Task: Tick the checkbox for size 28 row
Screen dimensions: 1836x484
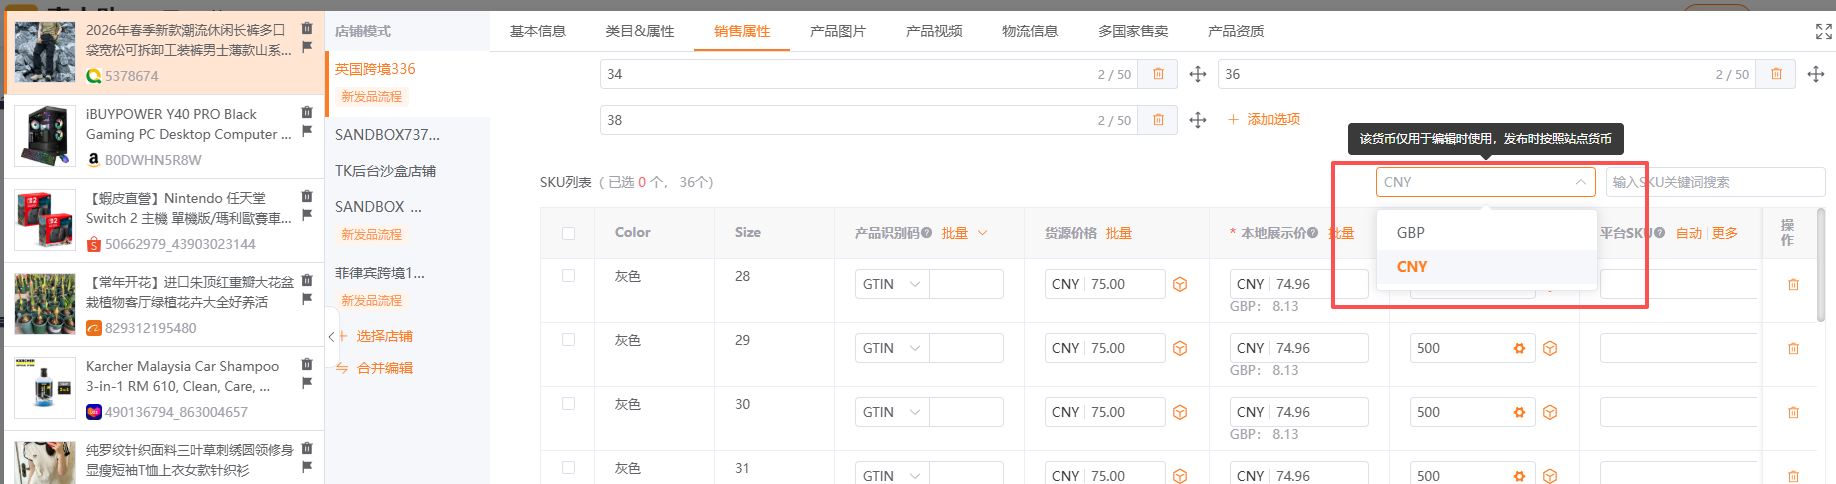Action: point(568,276)
